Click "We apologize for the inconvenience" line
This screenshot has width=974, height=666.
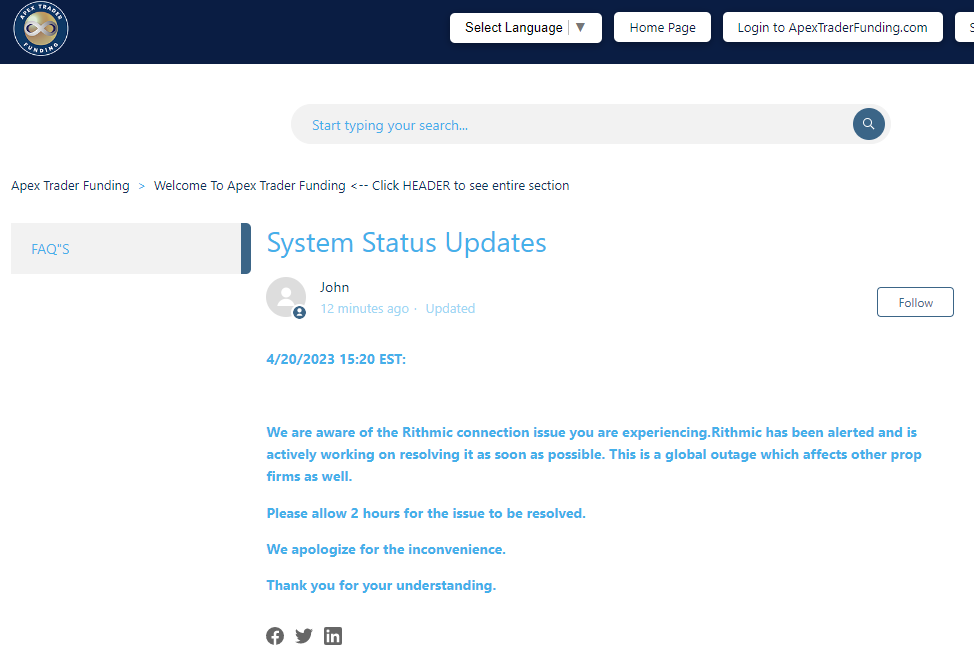click(386, 550)
